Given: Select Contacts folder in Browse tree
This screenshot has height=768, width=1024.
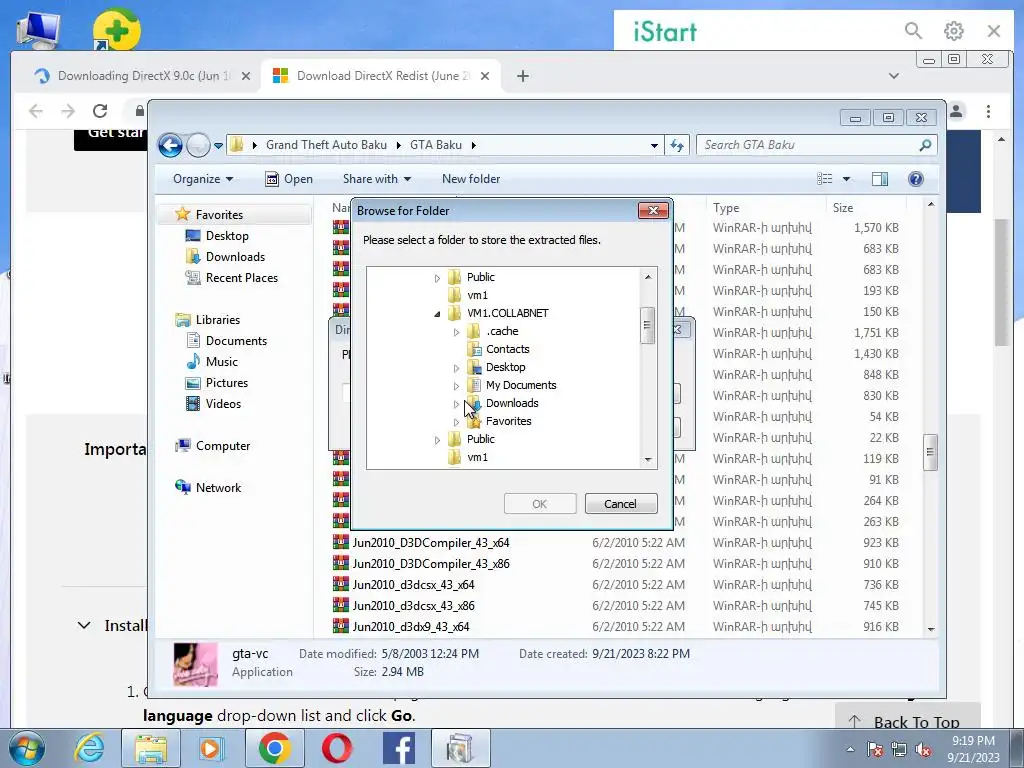Looking at the screenshot, I should click(507, 349).
